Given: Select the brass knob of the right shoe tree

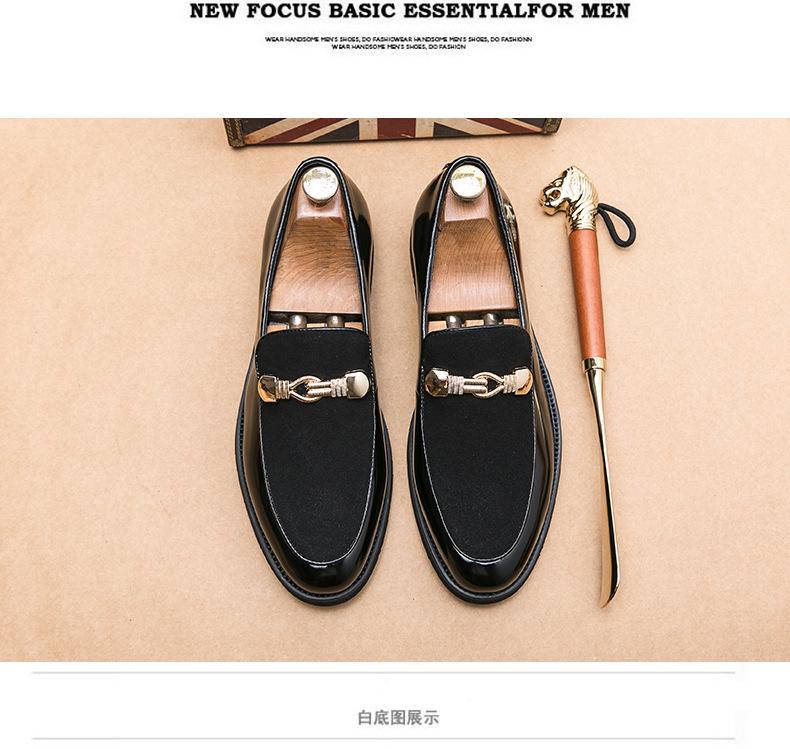Looking at the screenshot, I should click(x=468, y=183).
